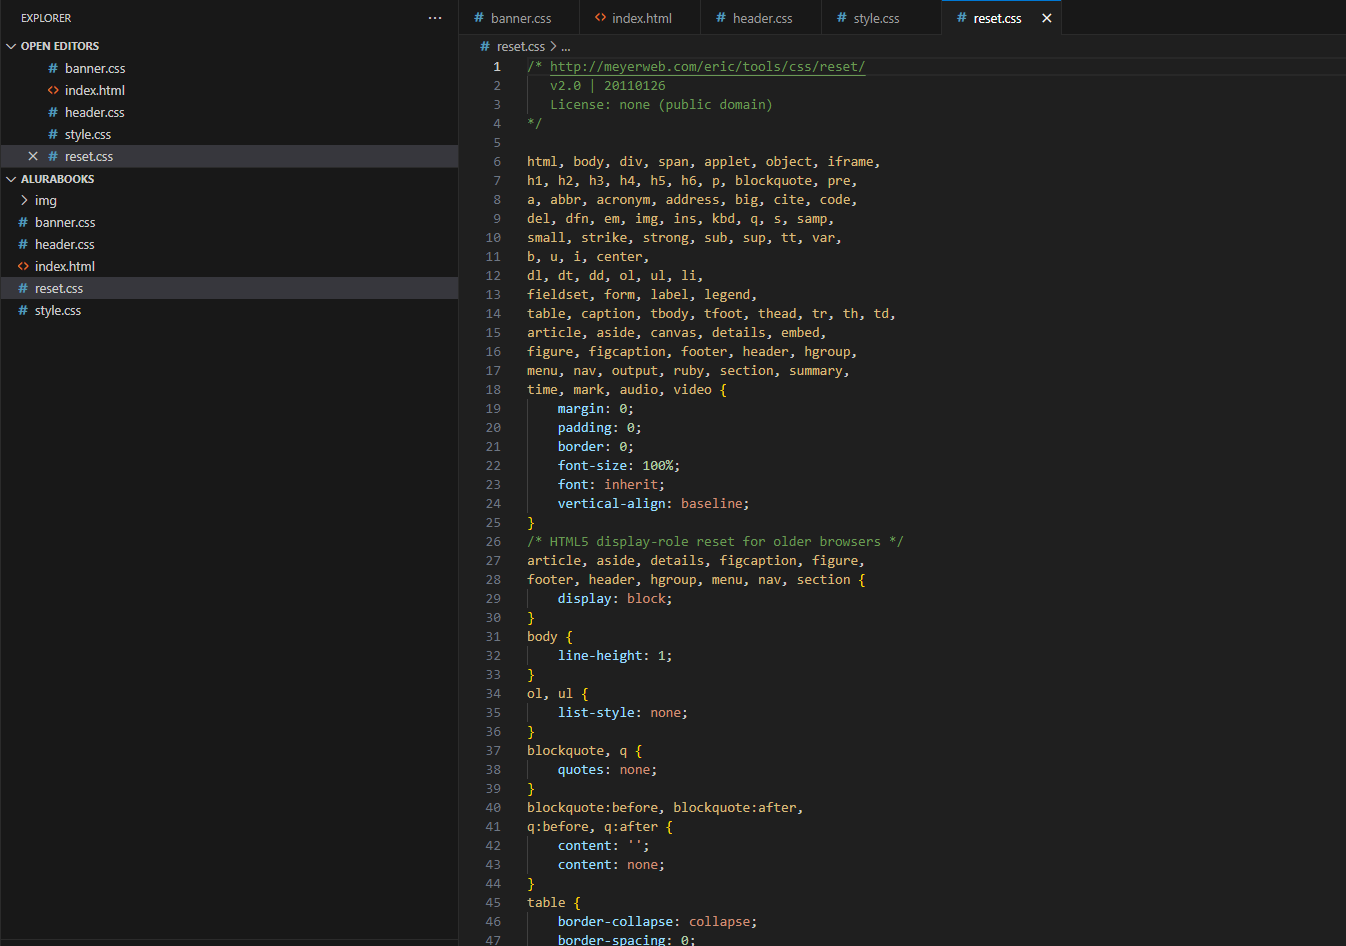Place cursor on 'vertical-align: baseline;' line
The width and height of the screenshot is (1346, 946).
click(x=653, y=503)
